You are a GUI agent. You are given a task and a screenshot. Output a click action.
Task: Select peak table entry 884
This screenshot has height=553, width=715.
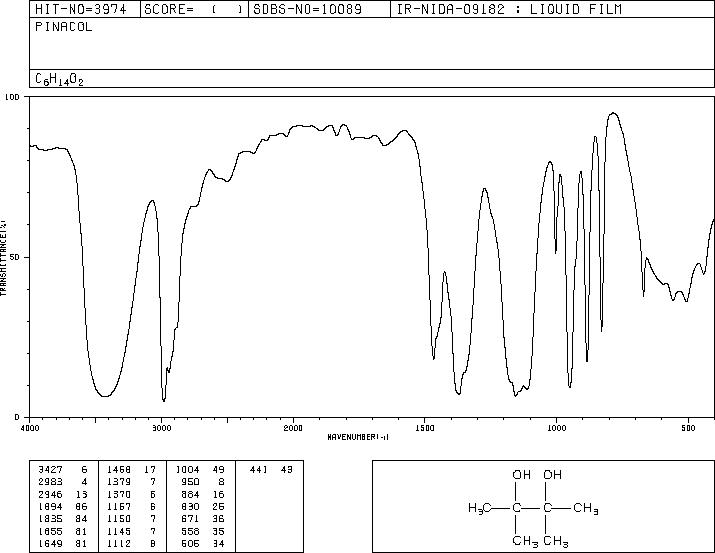coord(190,494)
